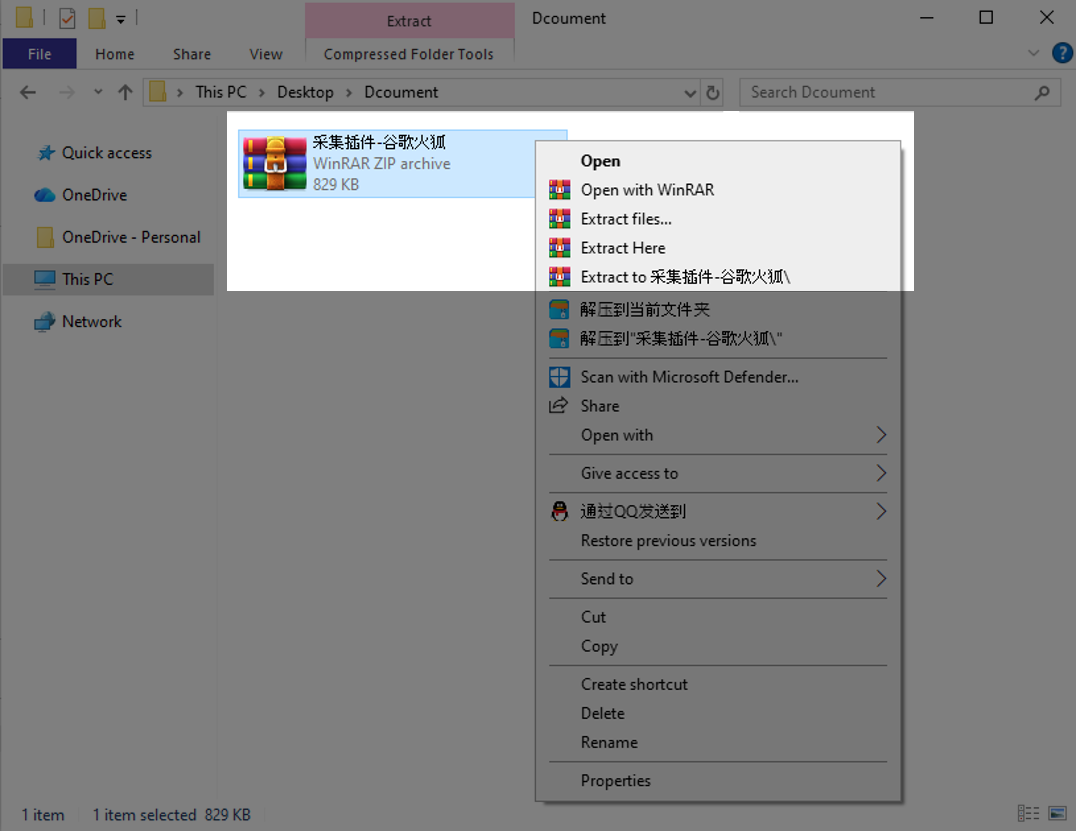
Task: Open the address bar history dropdown
Action: coord(690,92)
